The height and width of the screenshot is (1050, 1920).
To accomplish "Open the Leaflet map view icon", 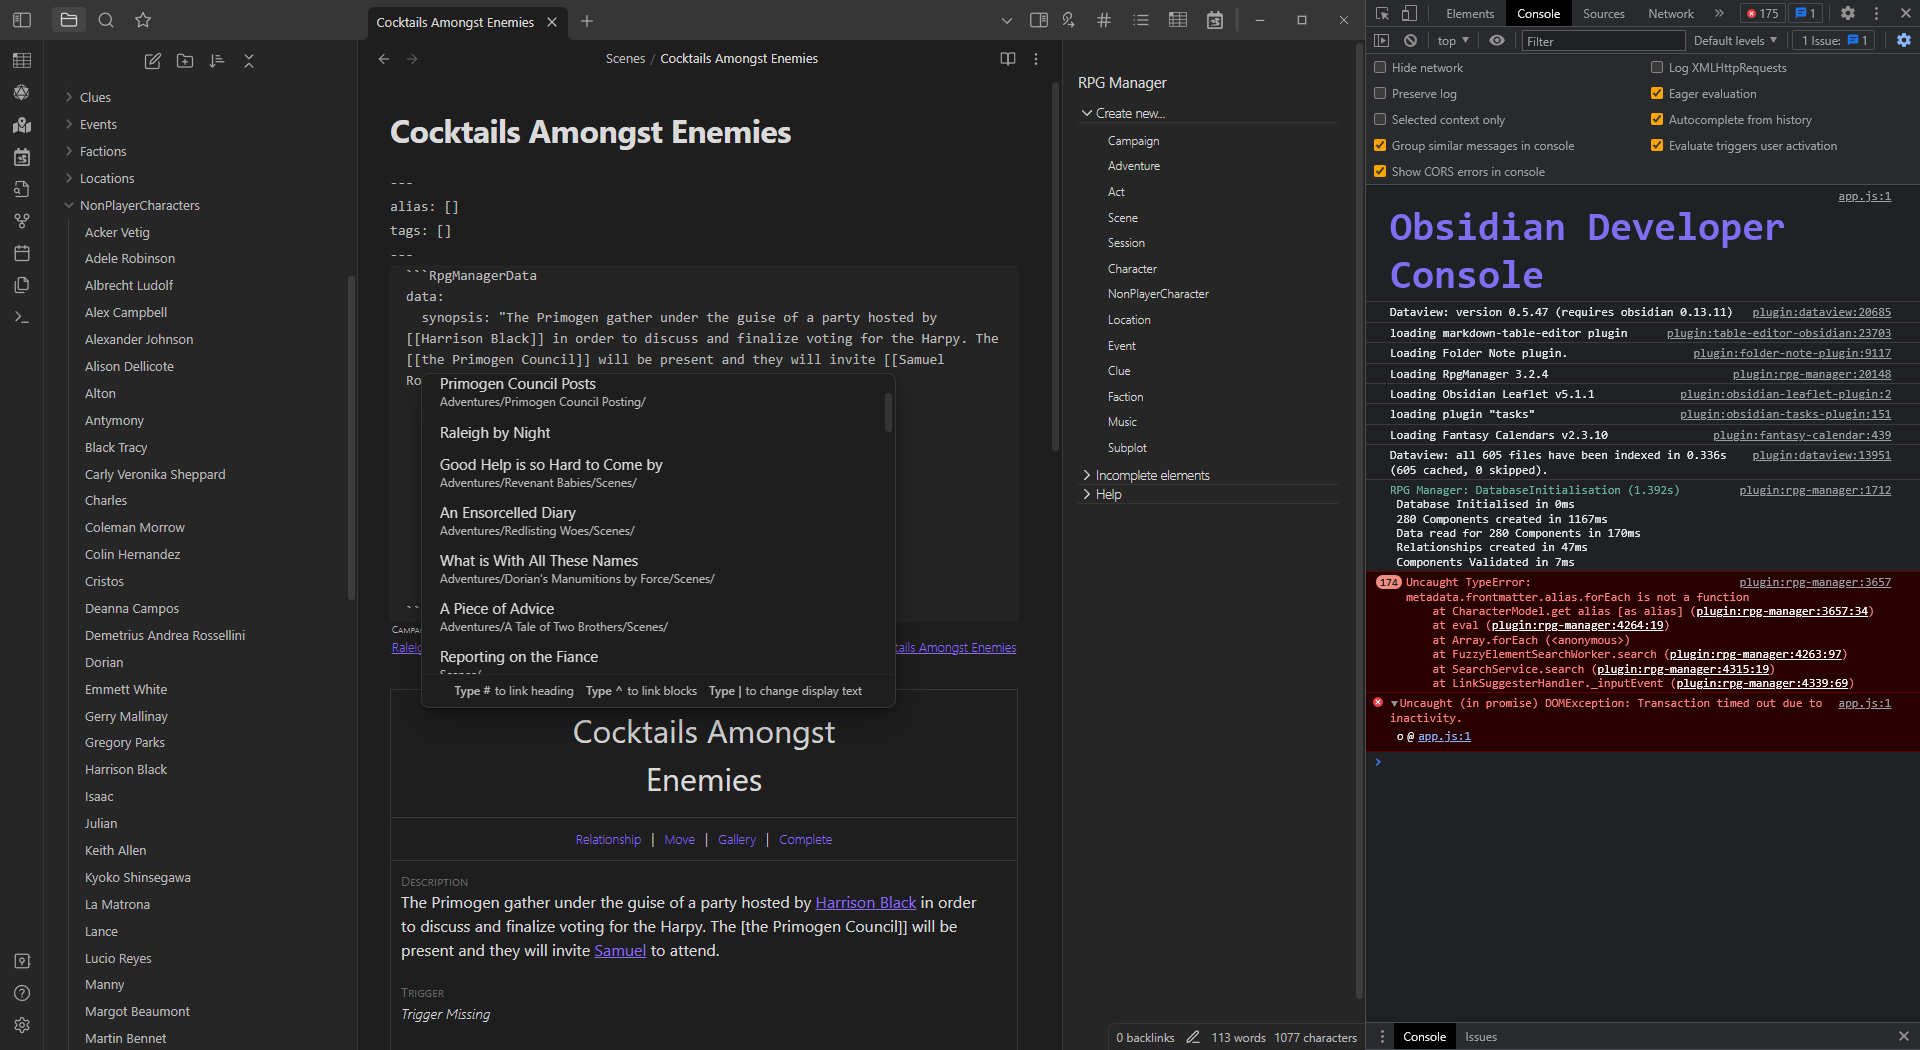I will [22, 125].
